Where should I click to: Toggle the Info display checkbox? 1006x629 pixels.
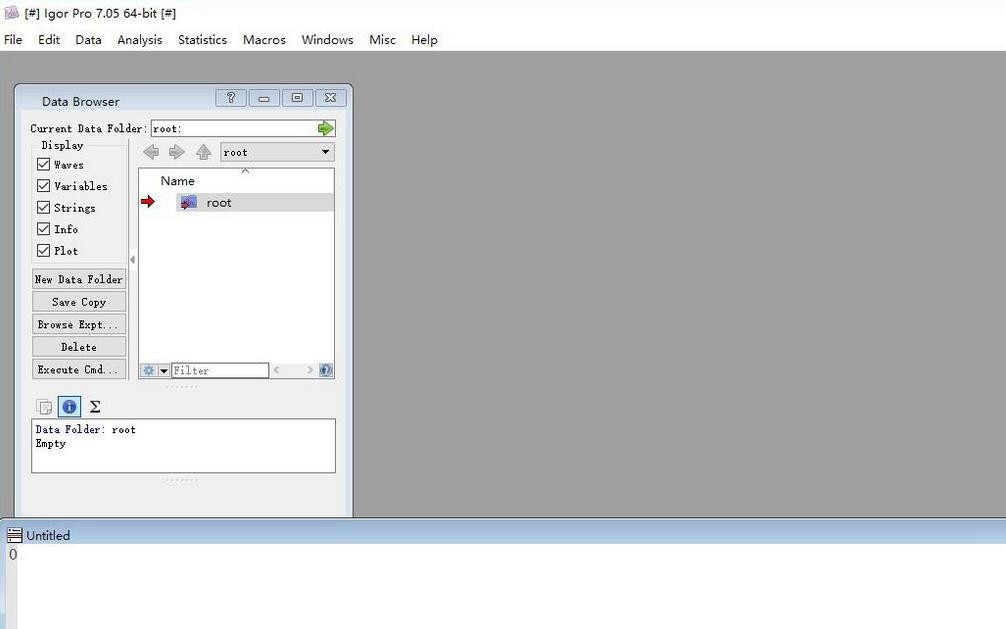tap(44, 229)
